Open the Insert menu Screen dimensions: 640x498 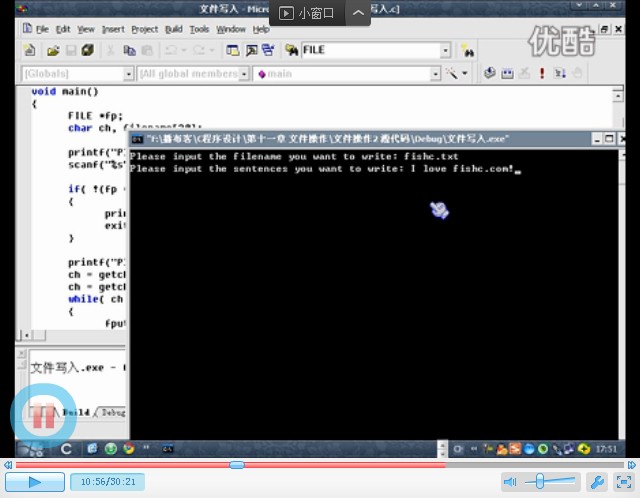click(x=113, y=29)
